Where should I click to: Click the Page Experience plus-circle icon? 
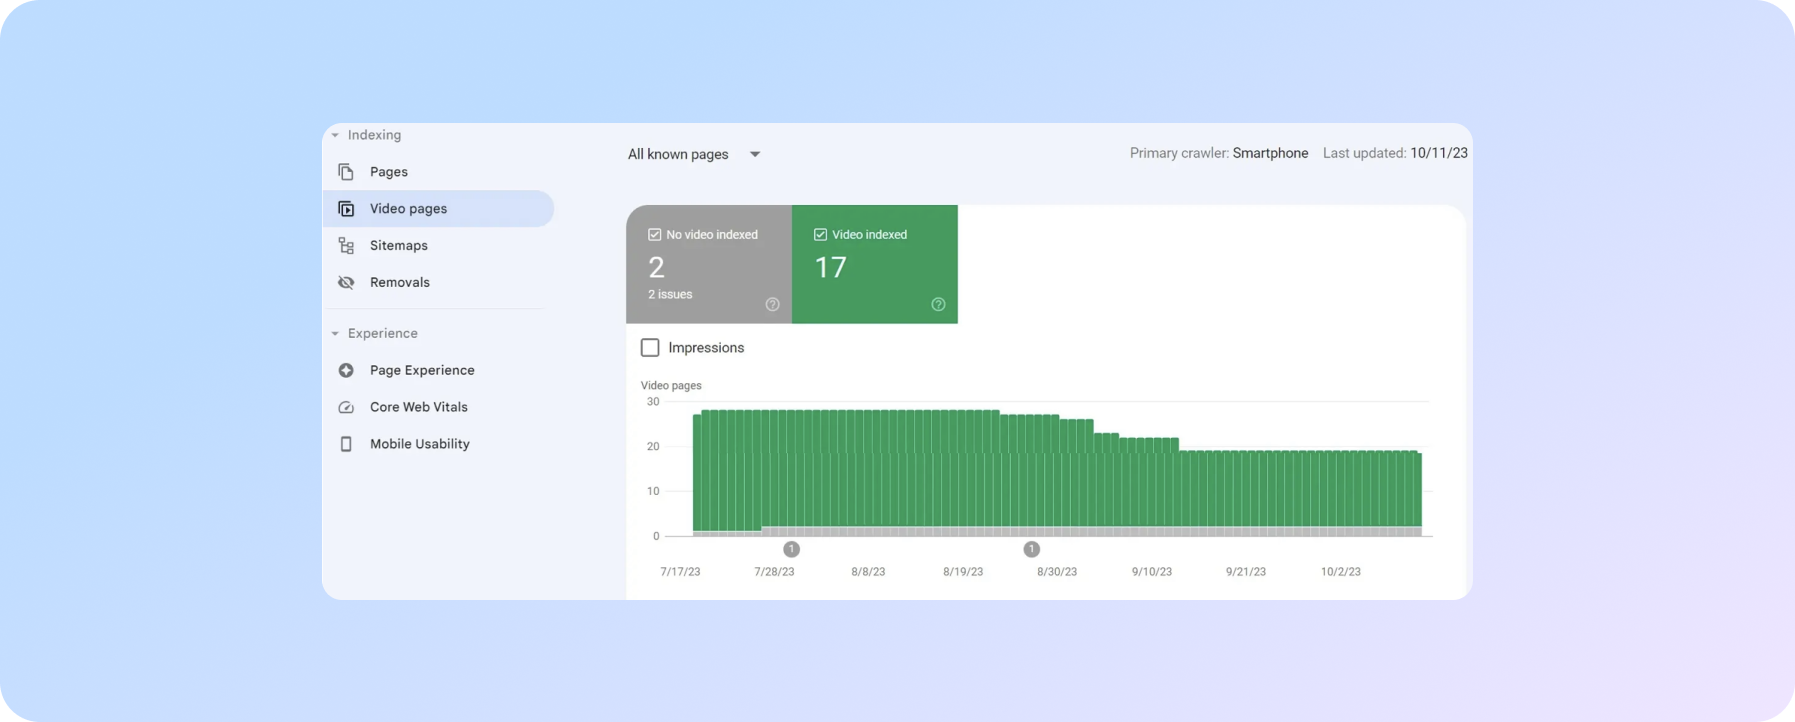pos(346,370)
